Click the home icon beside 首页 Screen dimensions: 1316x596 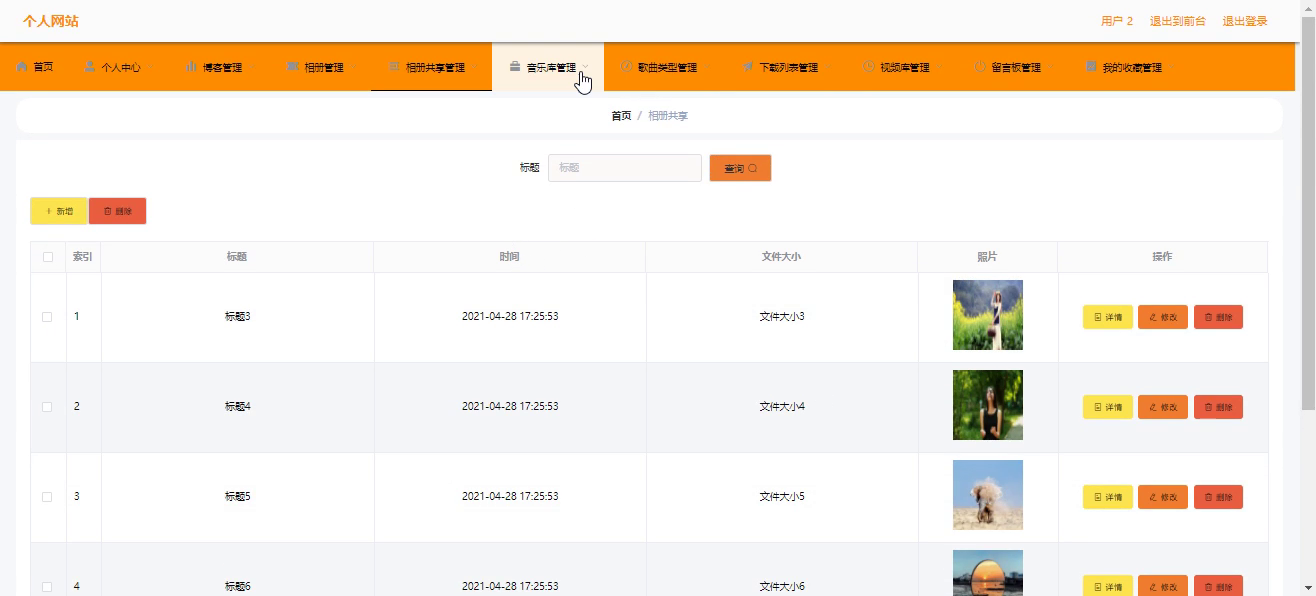click(x=22, y=67)
